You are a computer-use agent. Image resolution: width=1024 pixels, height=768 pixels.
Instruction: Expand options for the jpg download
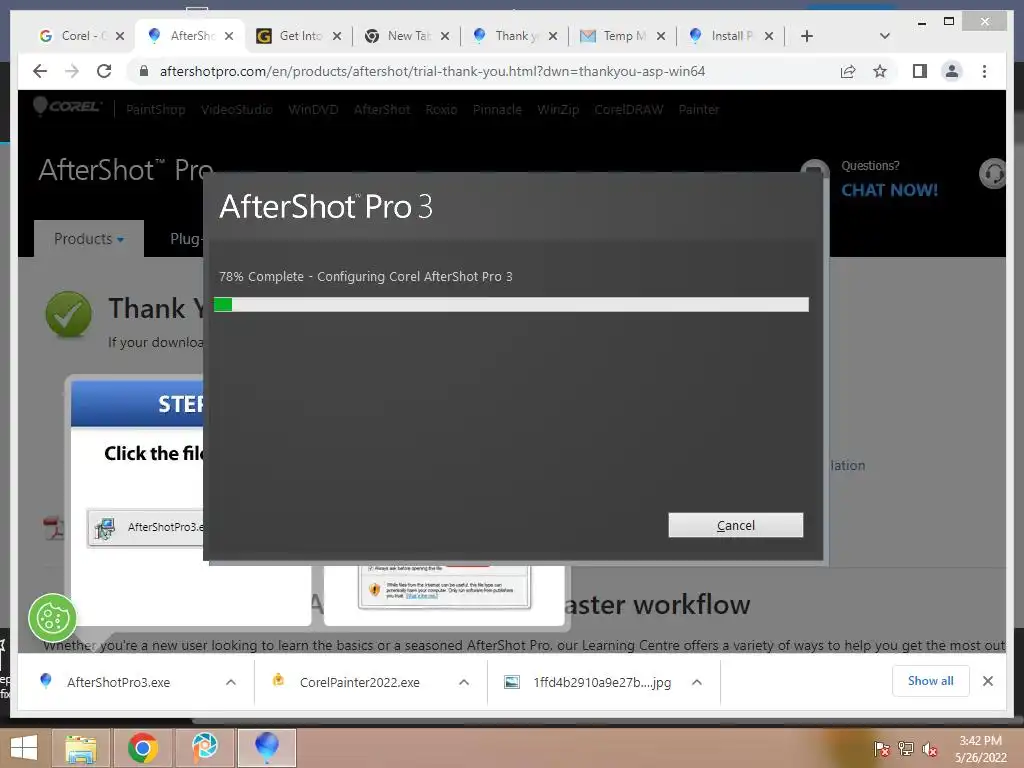(x=697, y=682)
